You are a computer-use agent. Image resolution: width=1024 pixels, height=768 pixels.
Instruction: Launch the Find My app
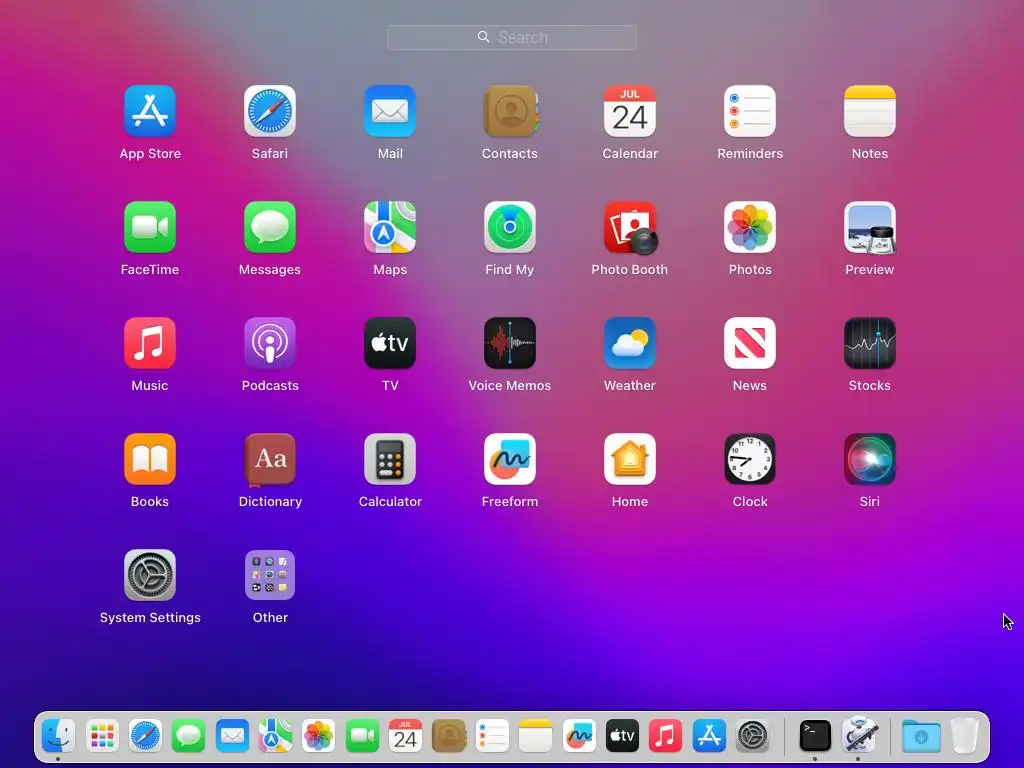[510, 227]
